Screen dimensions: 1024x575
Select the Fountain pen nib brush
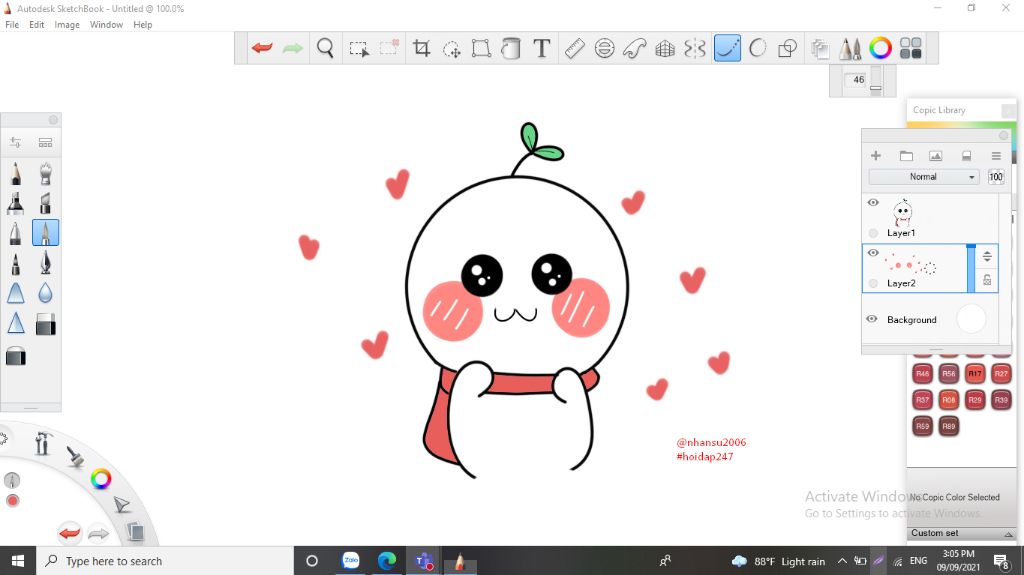pos(45,263)
